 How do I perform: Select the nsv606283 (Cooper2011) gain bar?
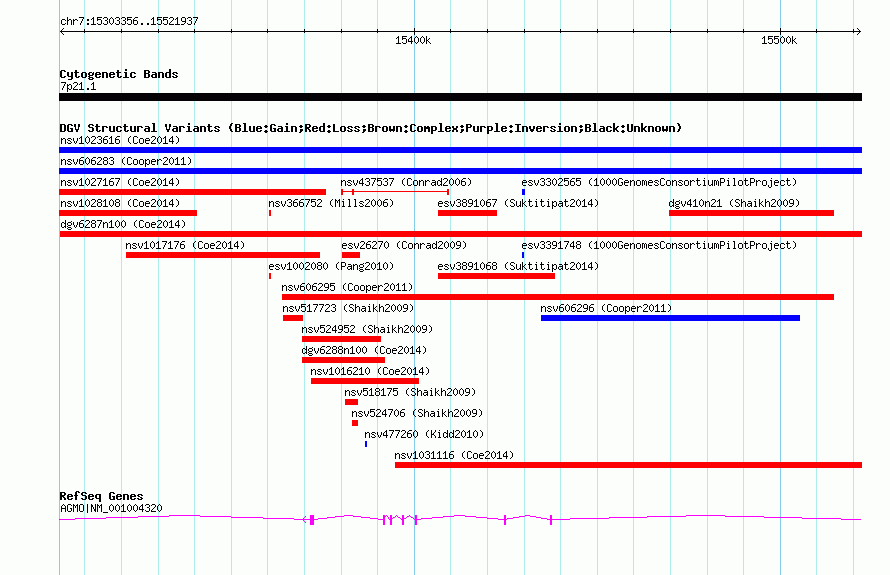(x=460, y=171)
